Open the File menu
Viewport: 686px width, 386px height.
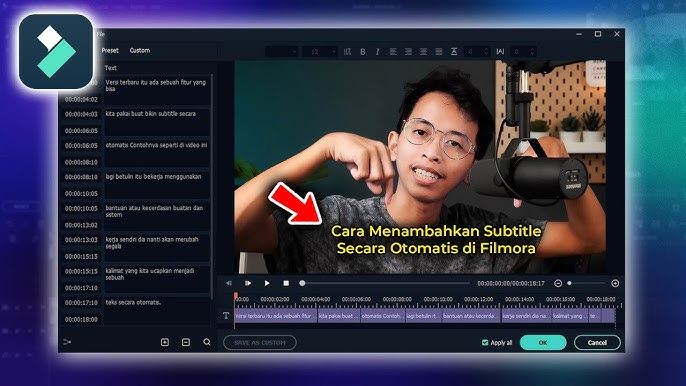pyautogui.click(x=101, y=34)
